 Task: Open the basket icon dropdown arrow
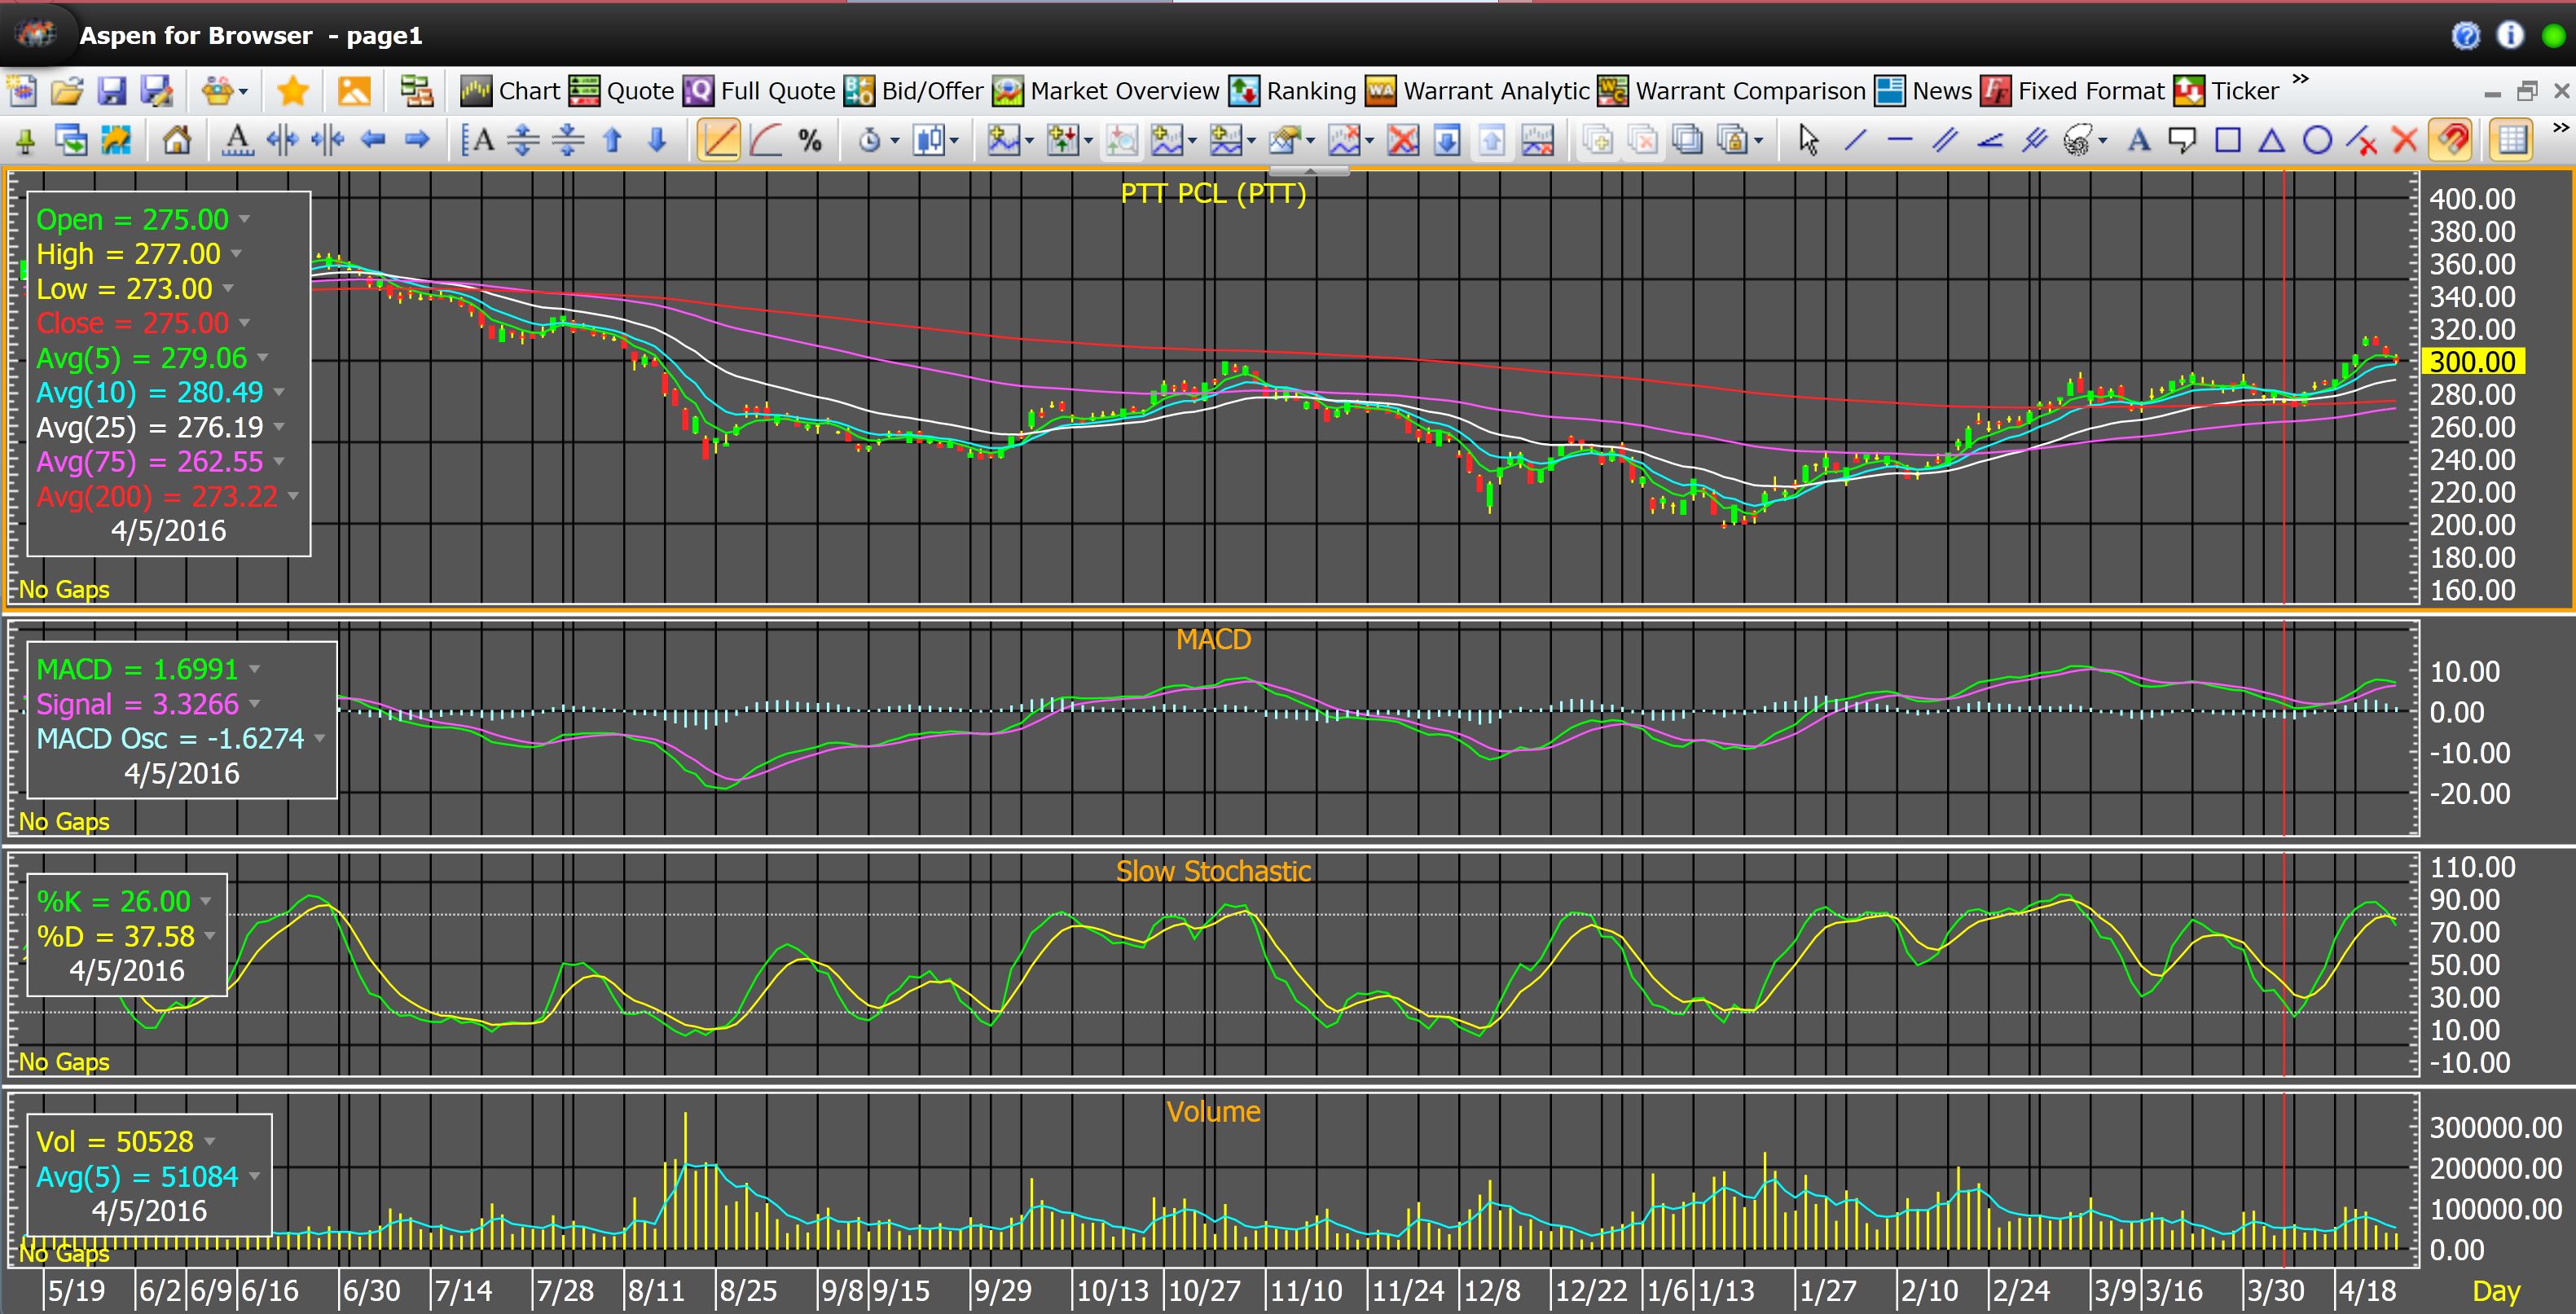tap(243, 92)
